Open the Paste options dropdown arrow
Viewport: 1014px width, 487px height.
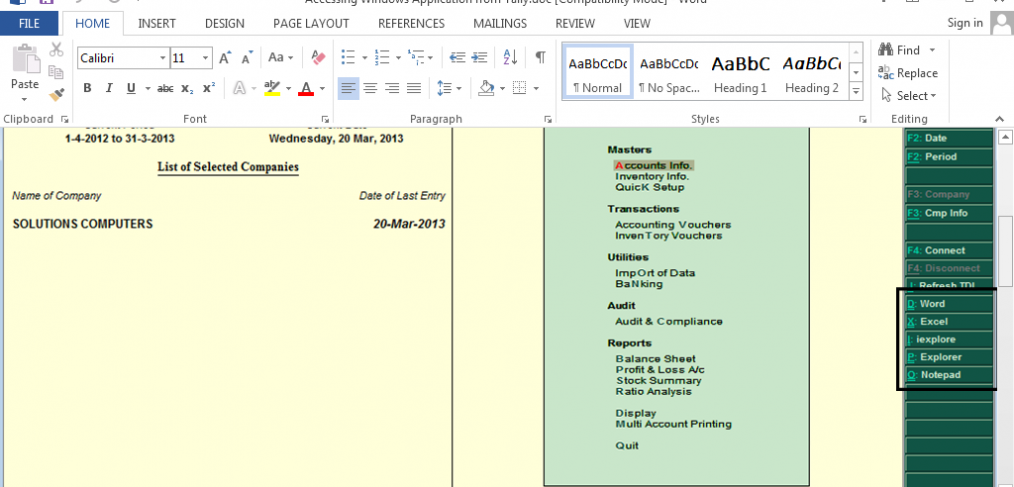click(x=25, y=100)
